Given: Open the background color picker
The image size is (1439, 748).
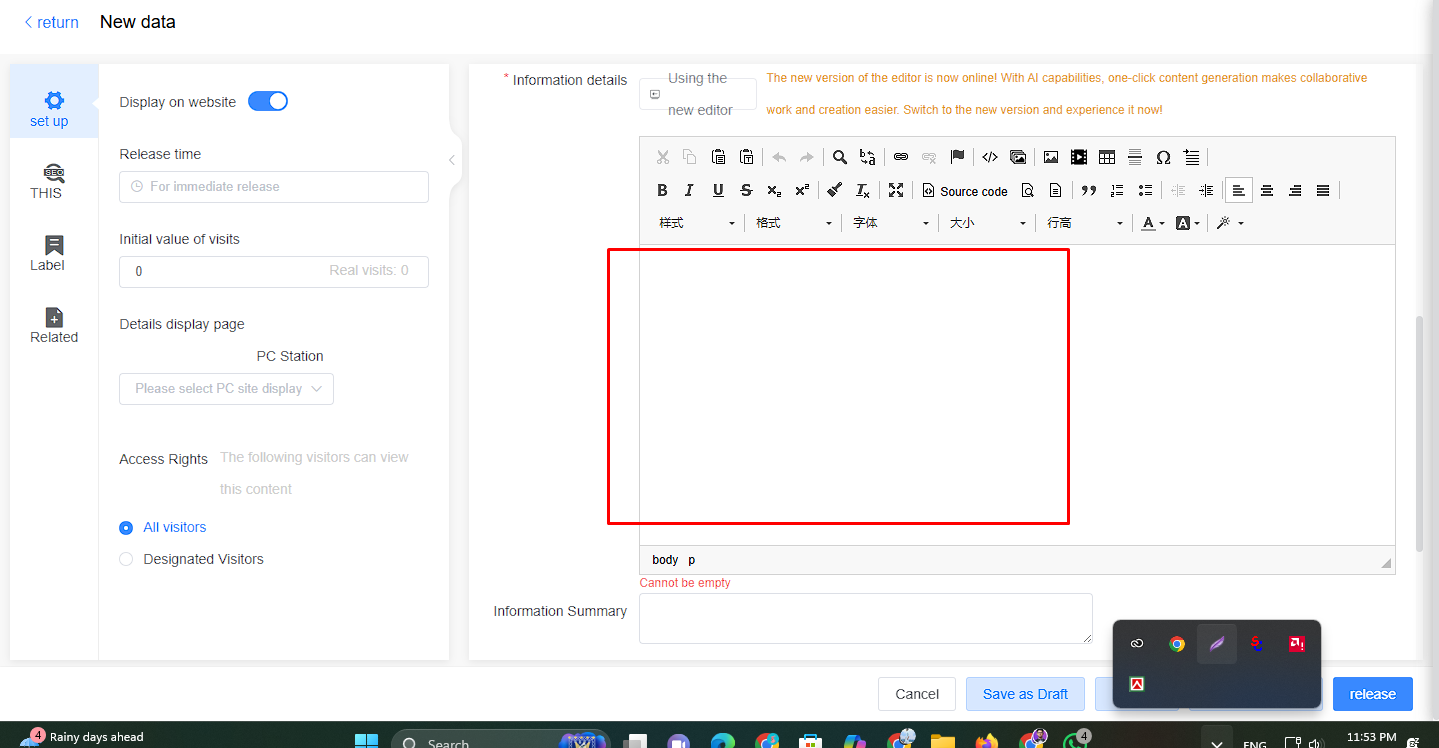Looking at the screenshot, I should click(x=1188, y=223).
